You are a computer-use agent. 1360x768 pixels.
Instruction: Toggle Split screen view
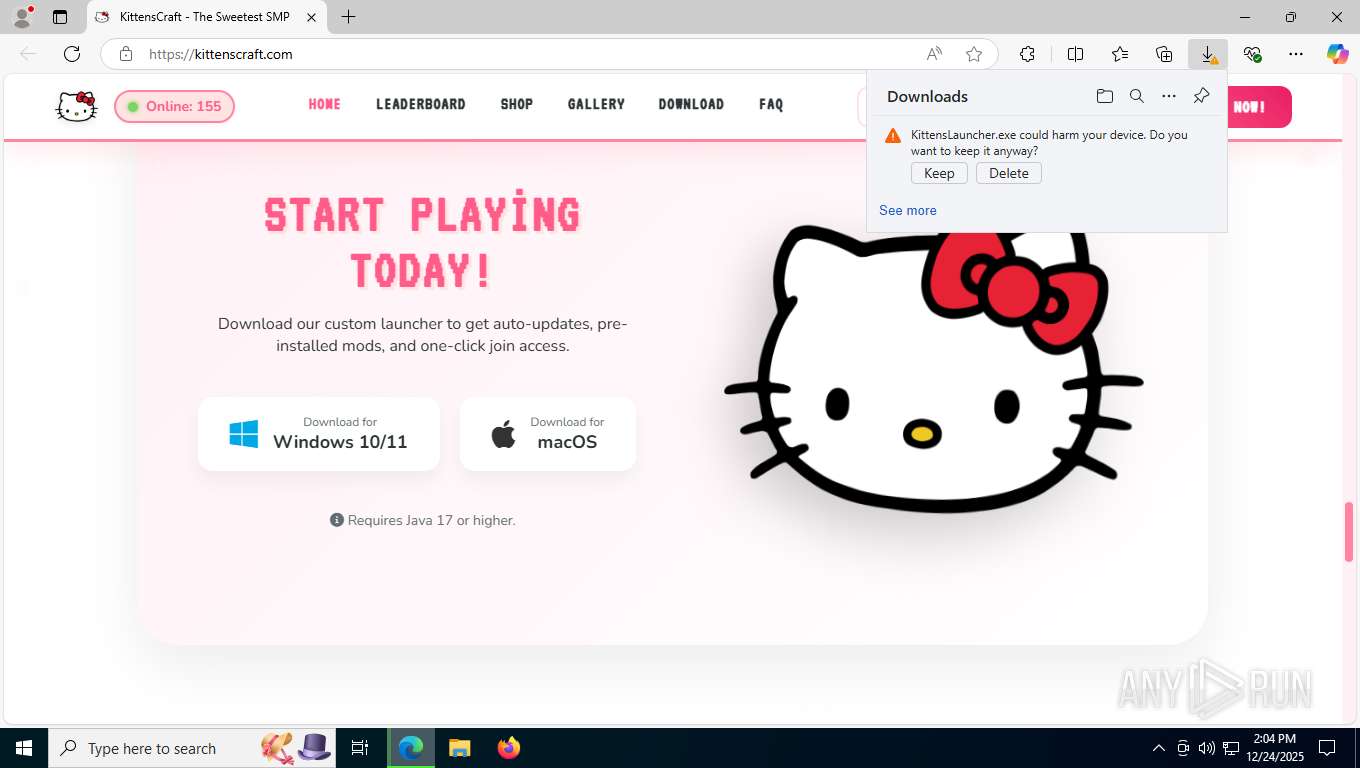1075,54
